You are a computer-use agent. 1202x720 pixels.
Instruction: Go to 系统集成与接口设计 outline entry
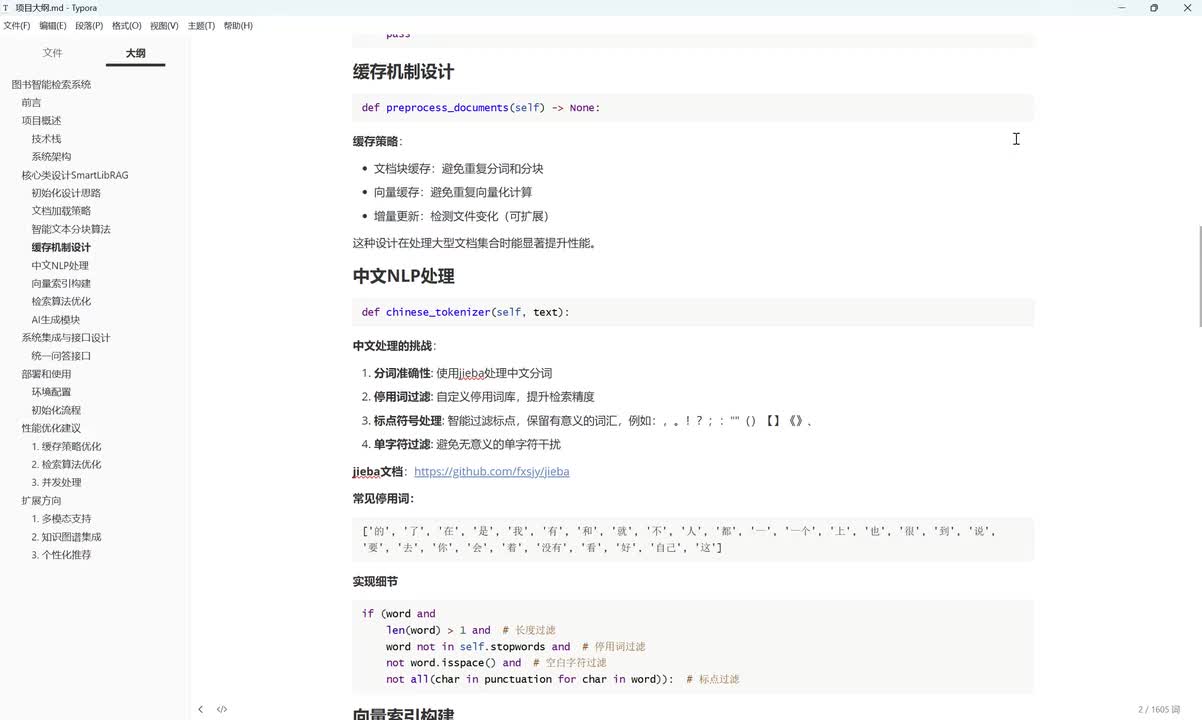point(66,338)
